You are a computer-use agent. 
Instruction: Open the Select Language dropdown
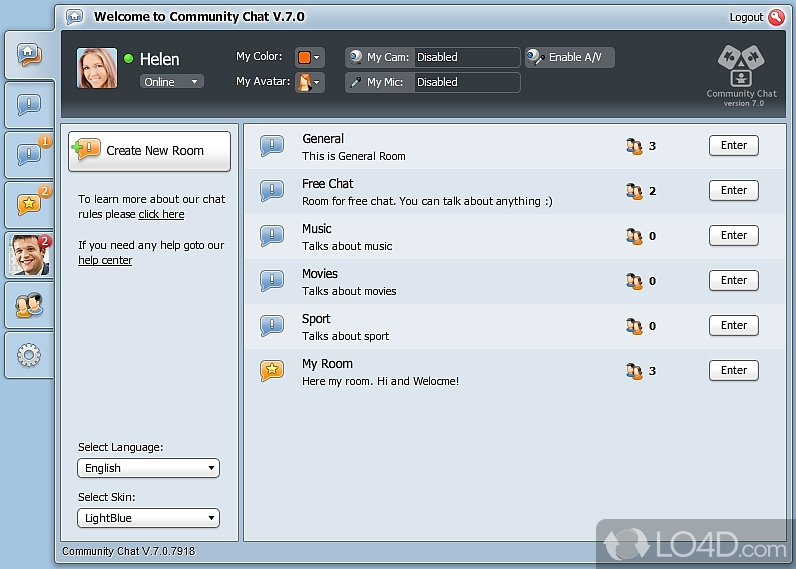click(x=148, y=468)
